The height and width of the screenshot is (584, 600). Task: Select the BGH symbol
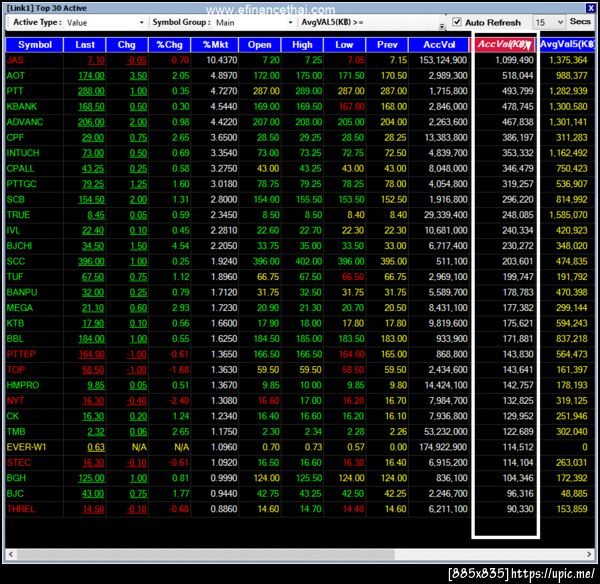pos(16,478)
